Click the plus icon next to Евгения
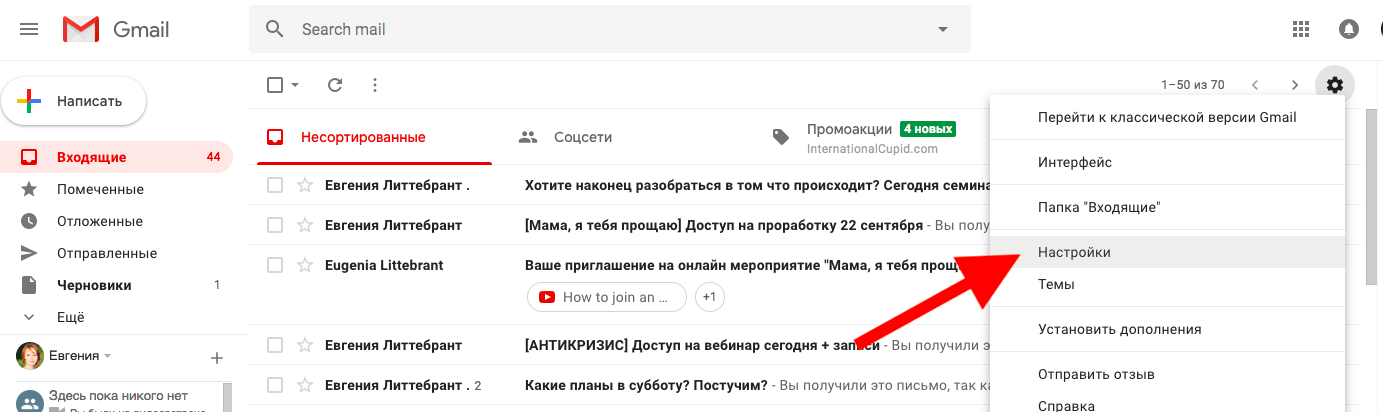1383x412 pixels. 216,357
